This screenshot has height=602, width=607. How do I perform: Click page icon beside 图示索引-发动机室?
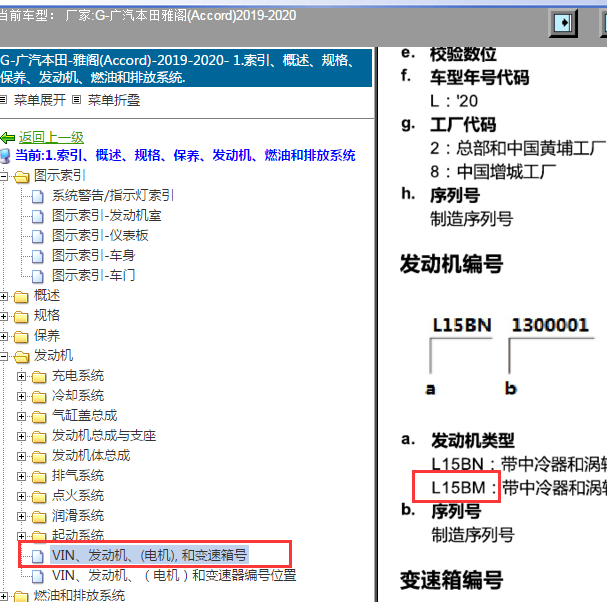tap(38, 216)
